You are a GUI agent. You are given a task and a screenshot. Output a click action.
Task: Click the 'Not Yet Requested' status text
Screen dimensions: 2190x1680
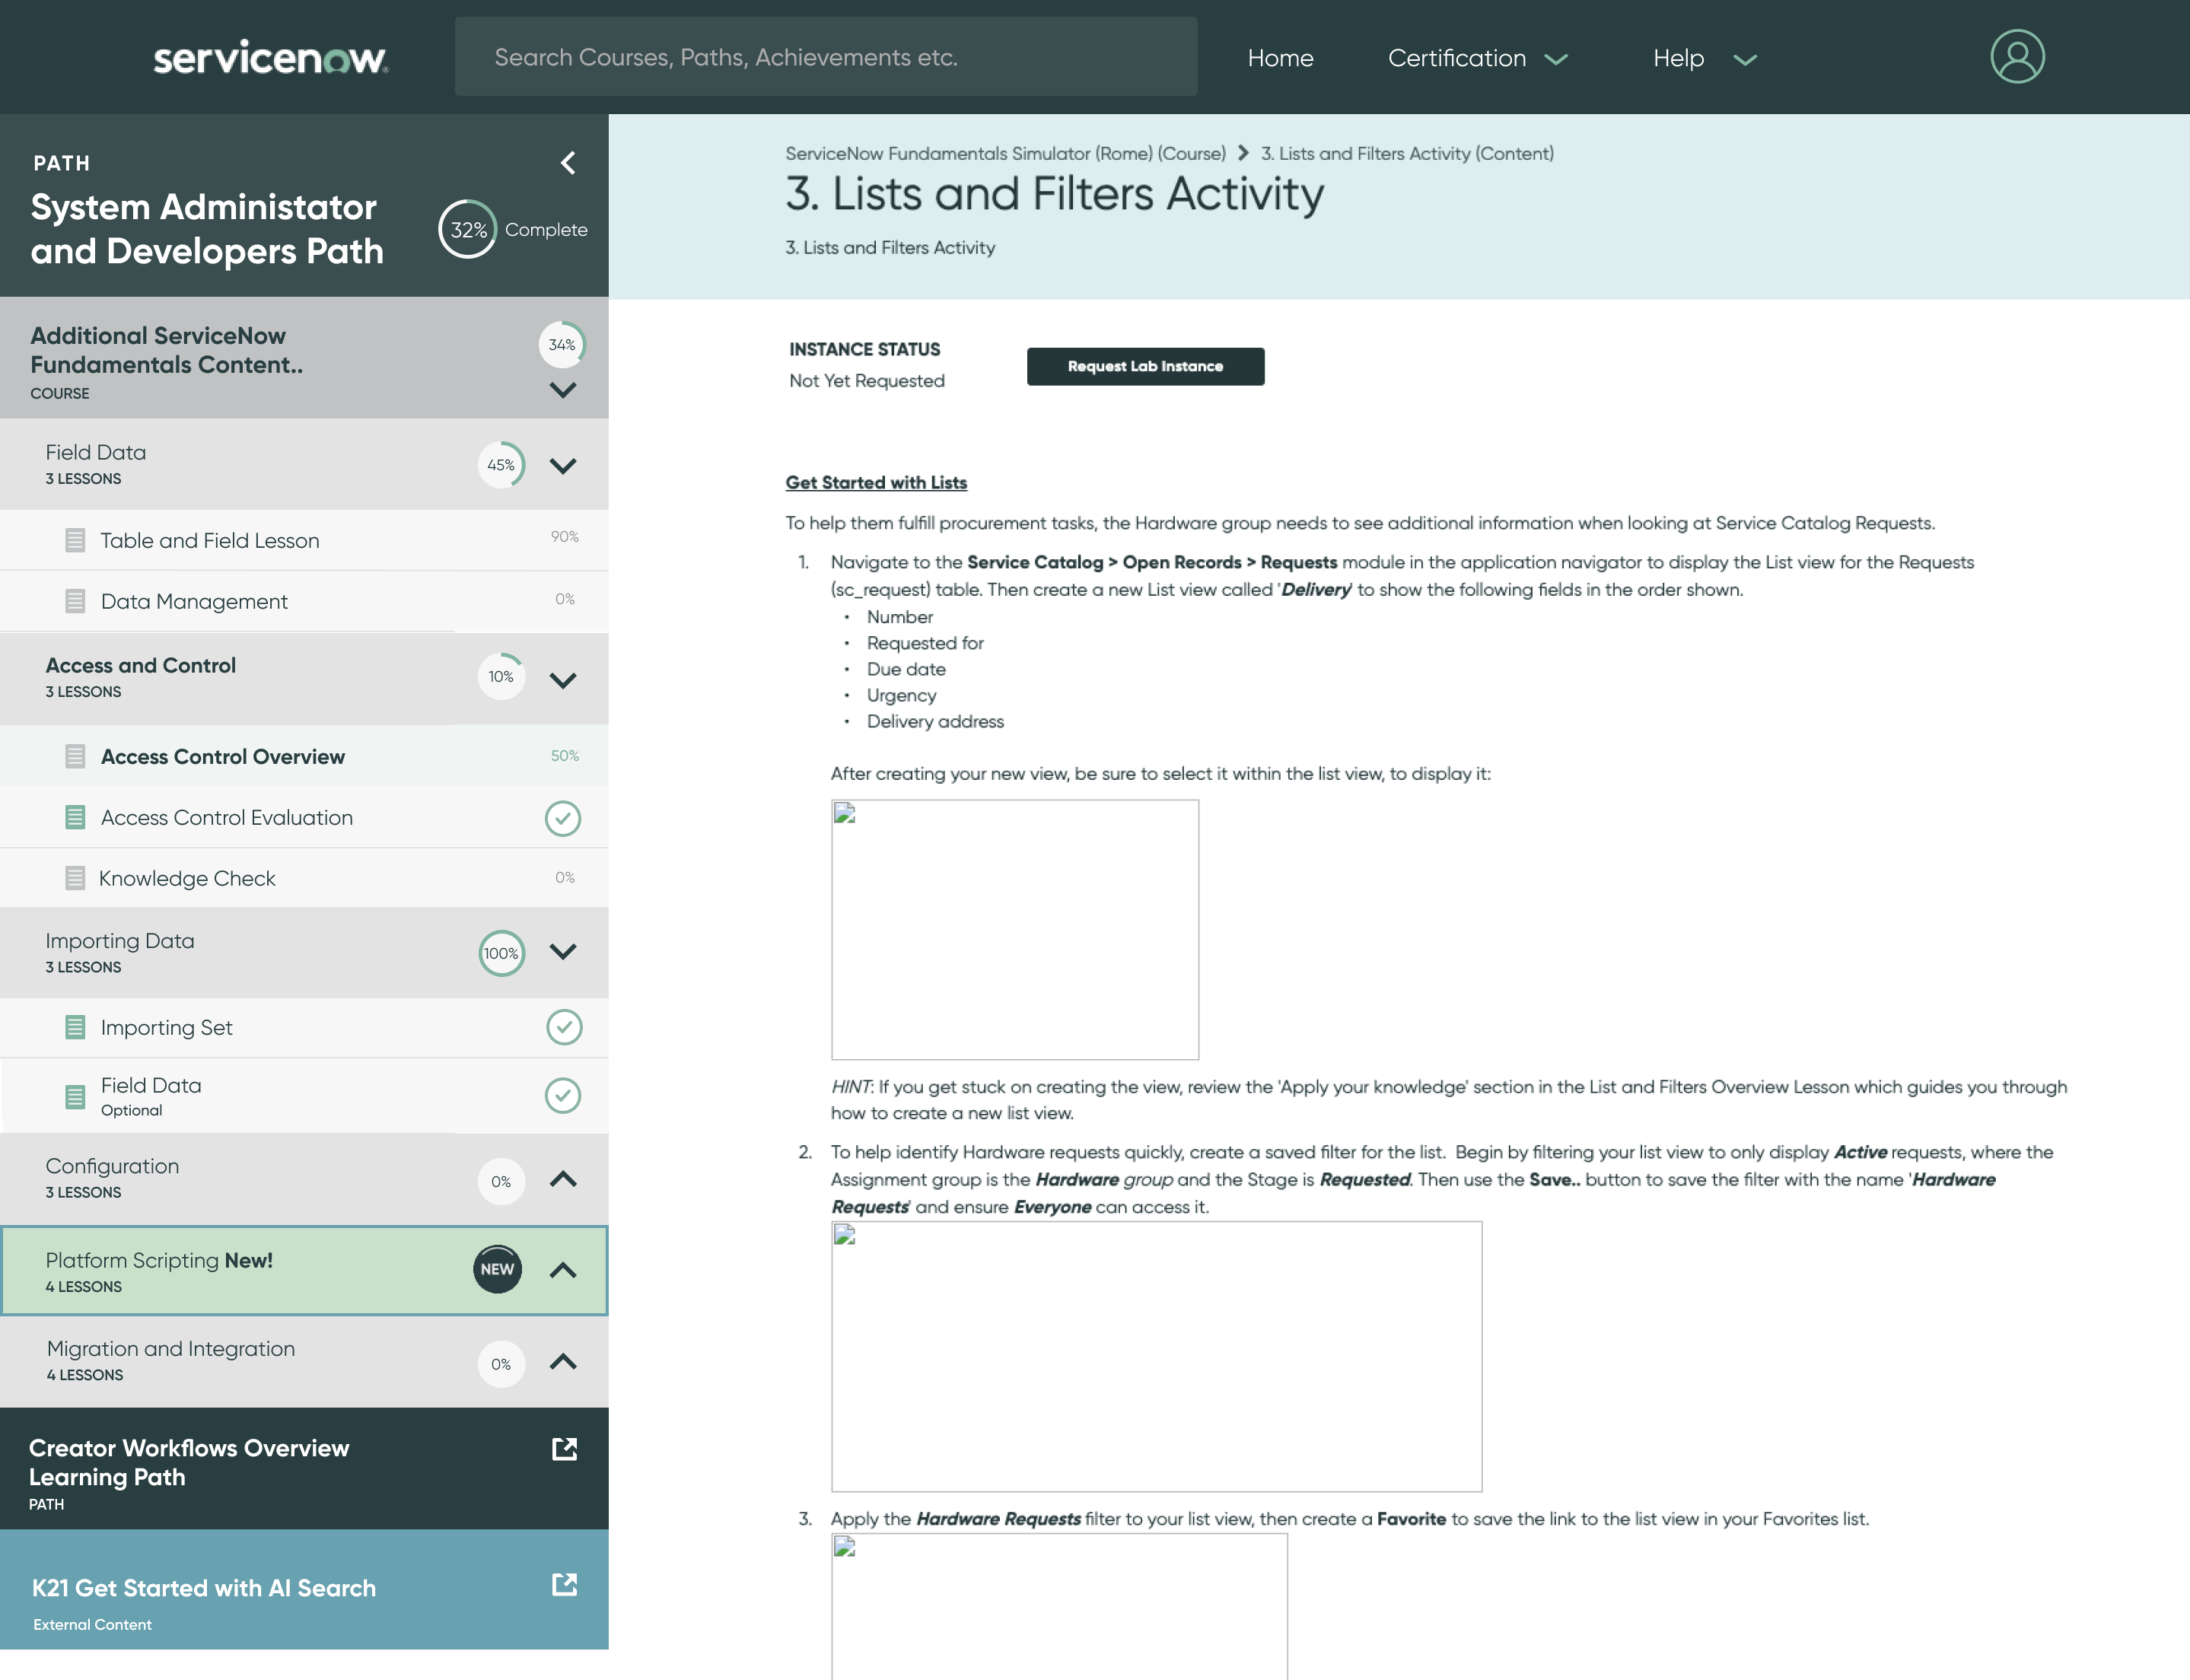click(x=867, y=381)
